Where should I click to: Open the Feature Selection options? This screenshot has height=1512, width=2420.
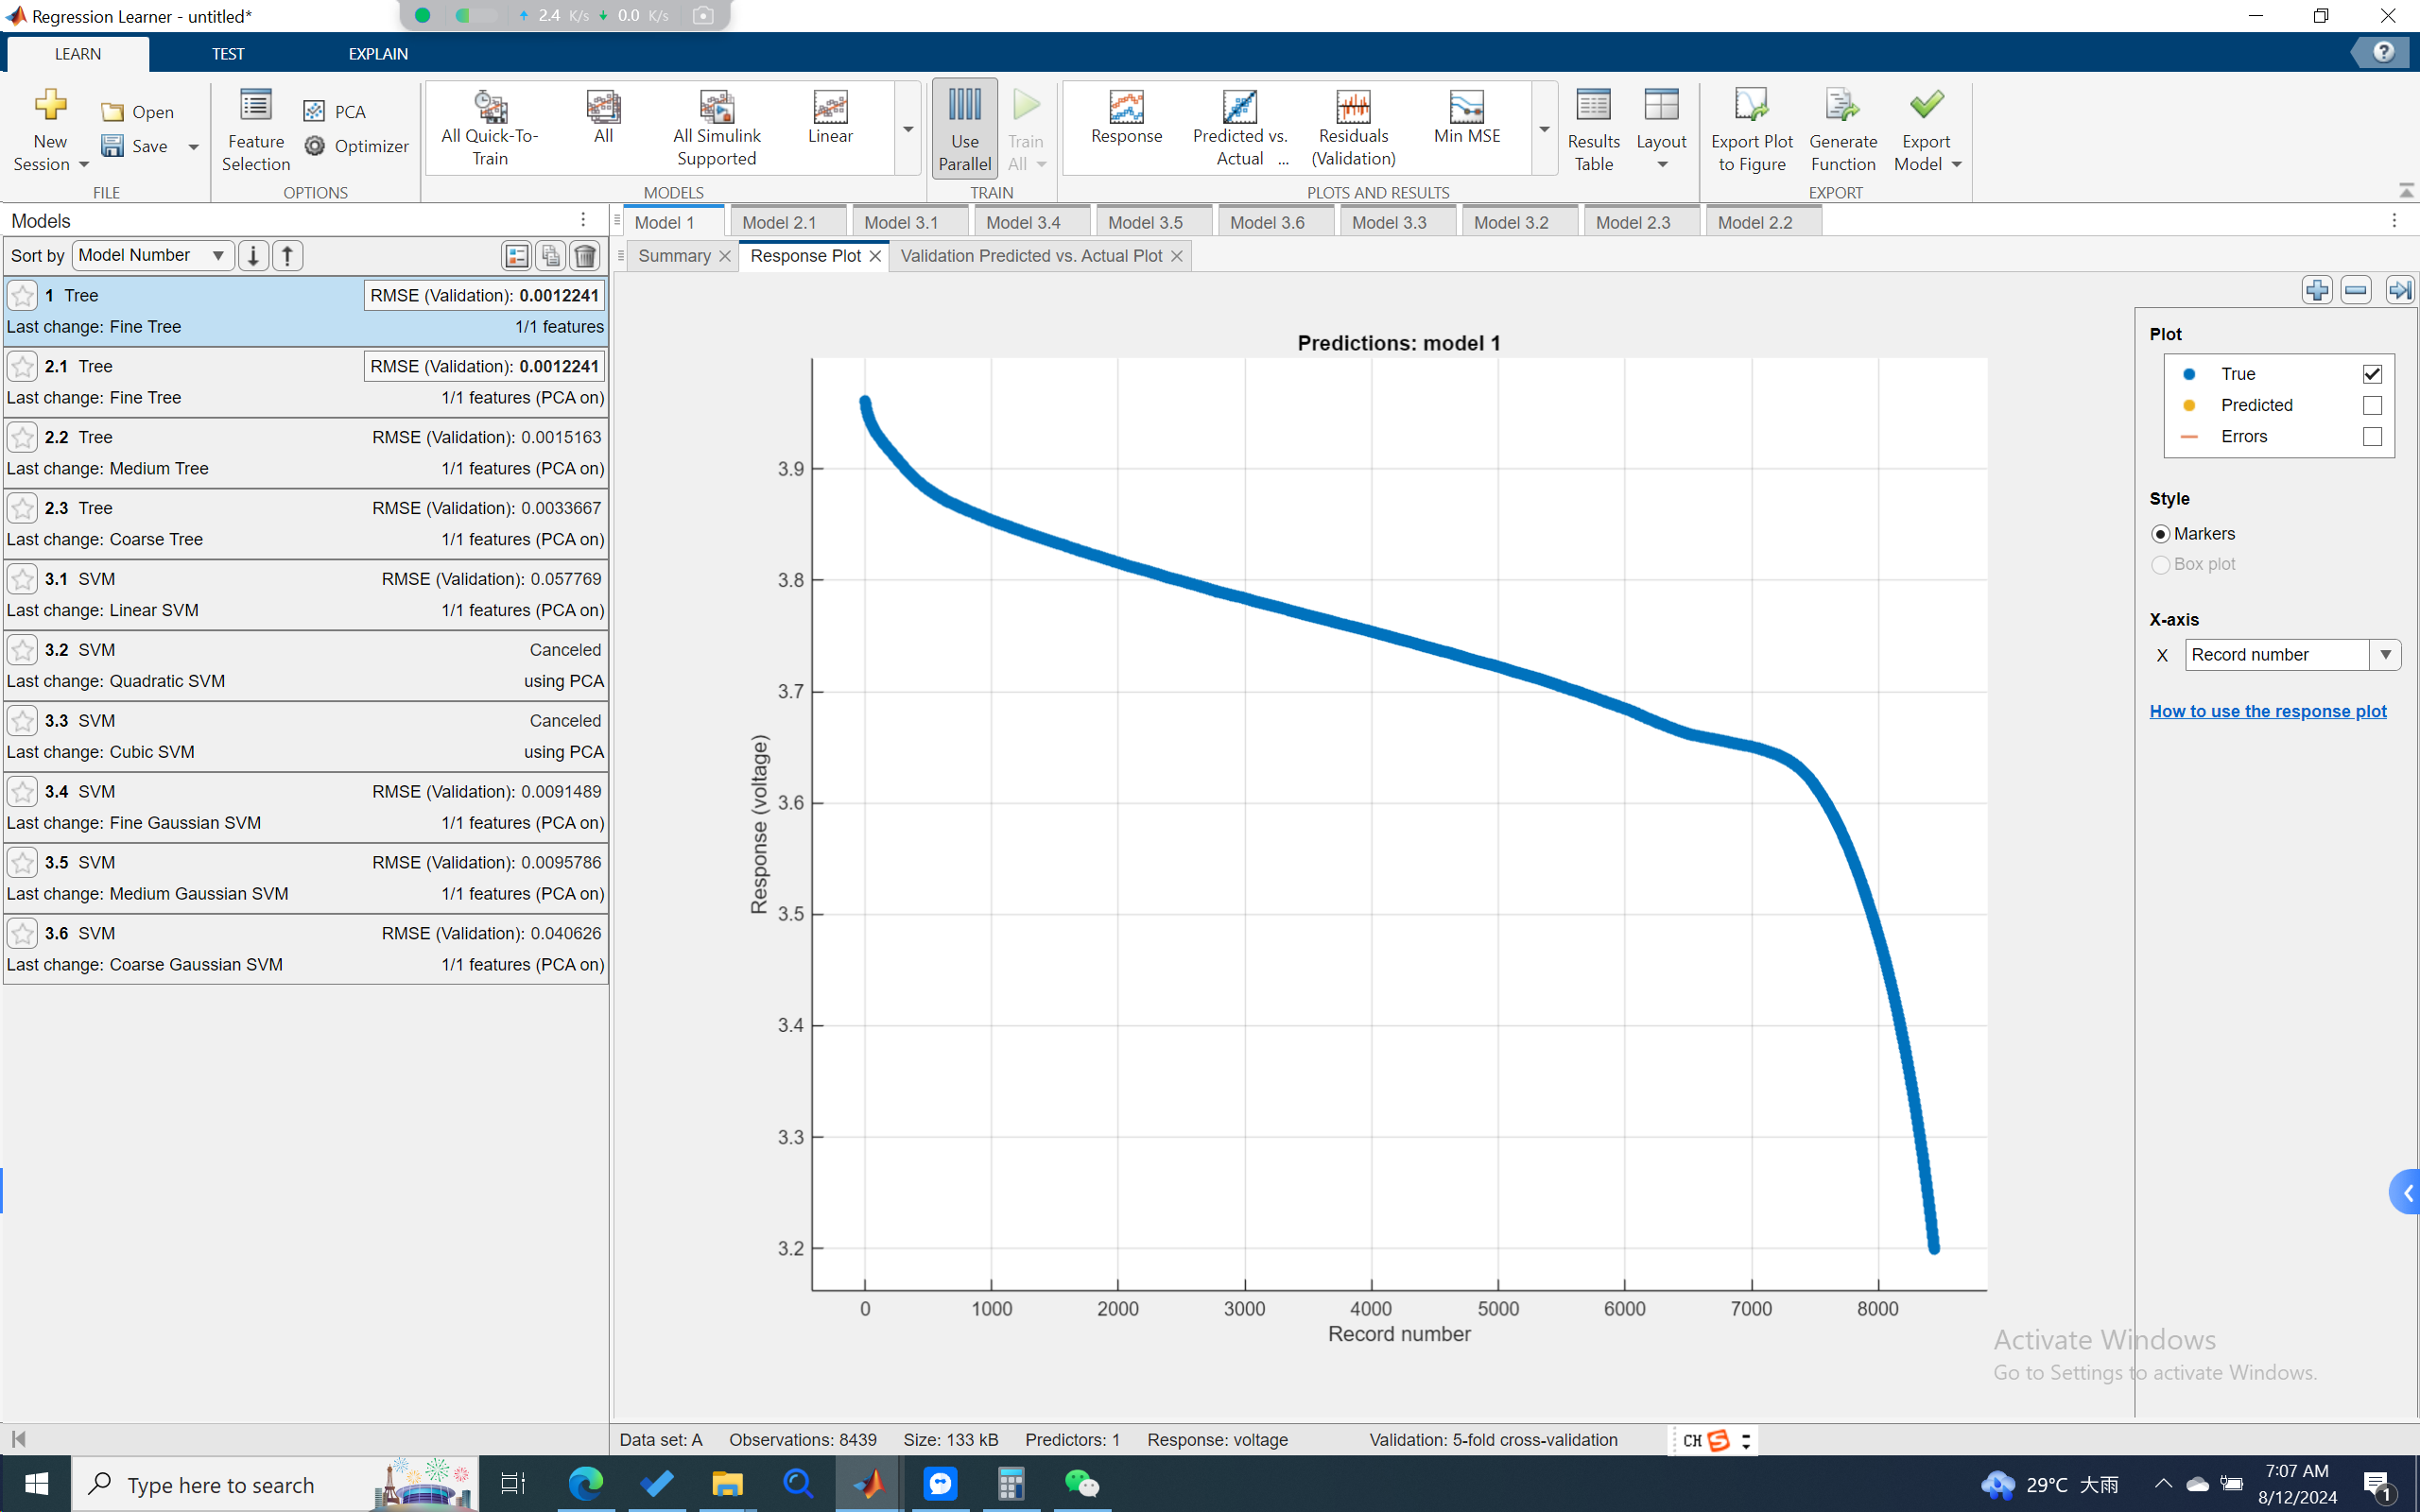click(255, 130)
